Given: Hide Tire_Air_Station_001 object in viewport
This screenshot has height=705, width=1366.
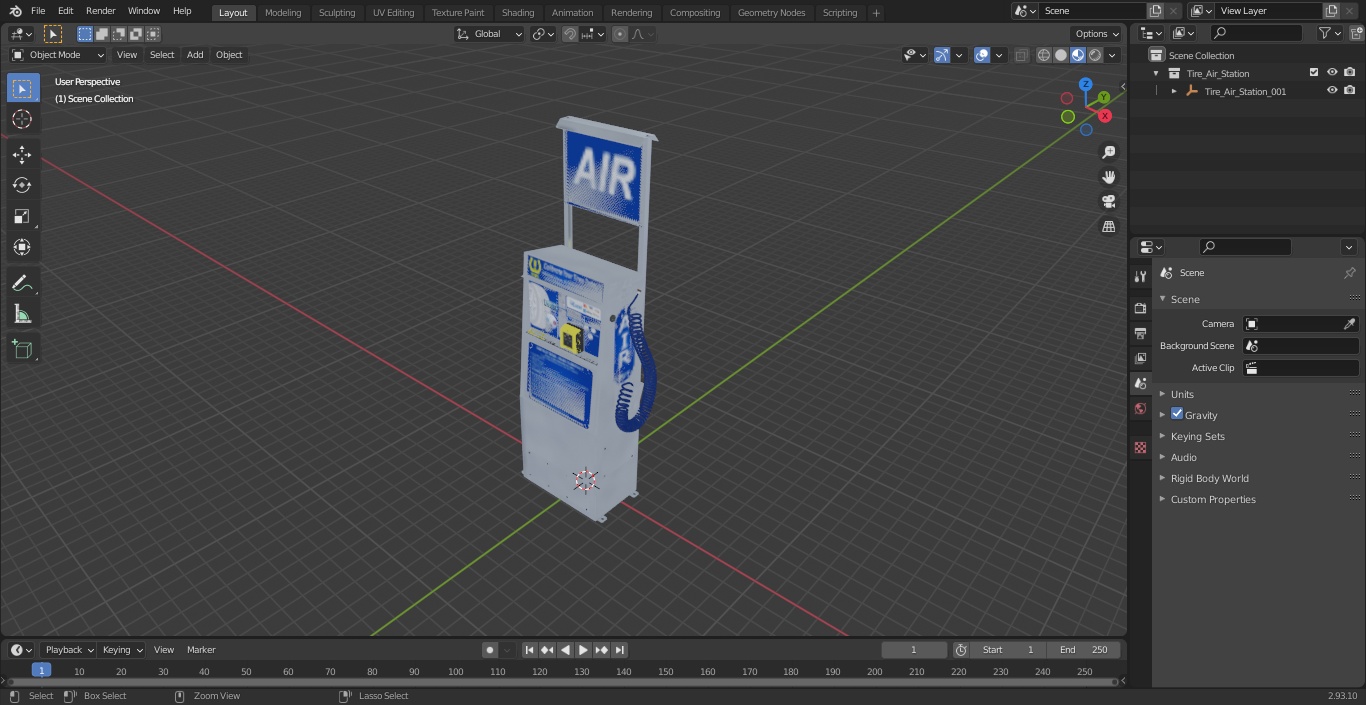Looking at the screenshot, I should point(1332,91).
